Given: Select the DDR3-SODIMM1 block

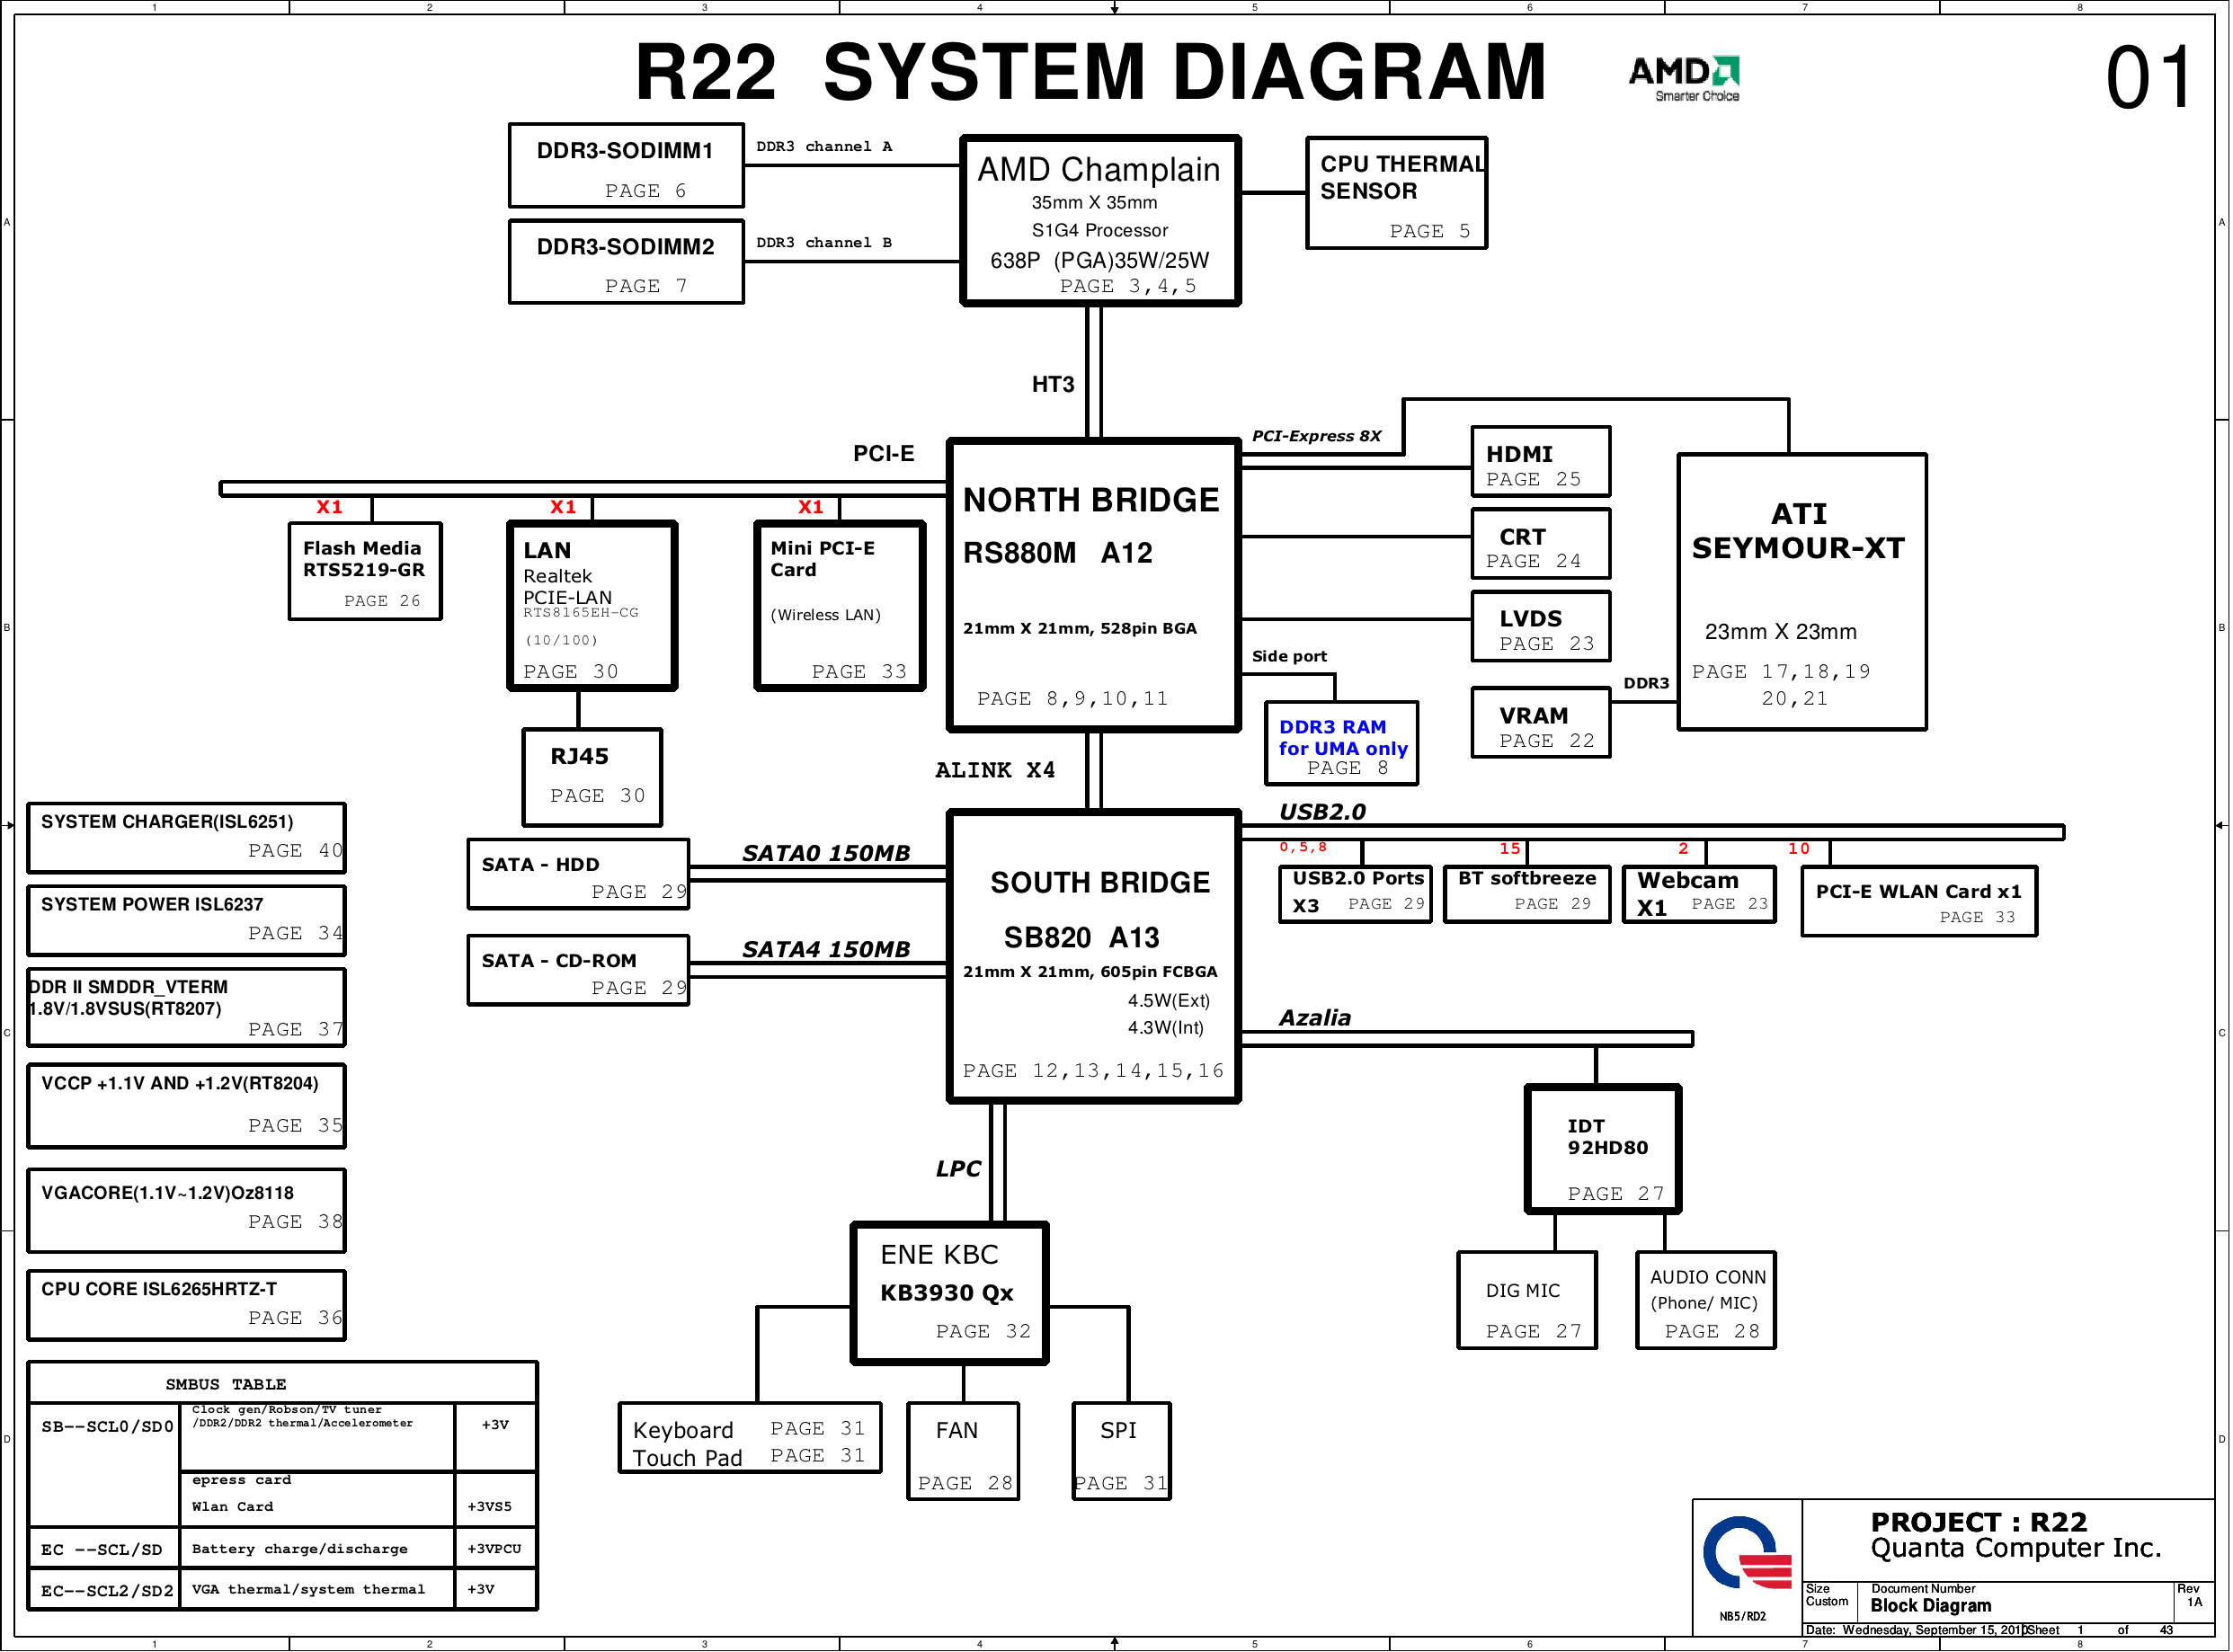Looking at the screenshot, I should coord(626,165).
